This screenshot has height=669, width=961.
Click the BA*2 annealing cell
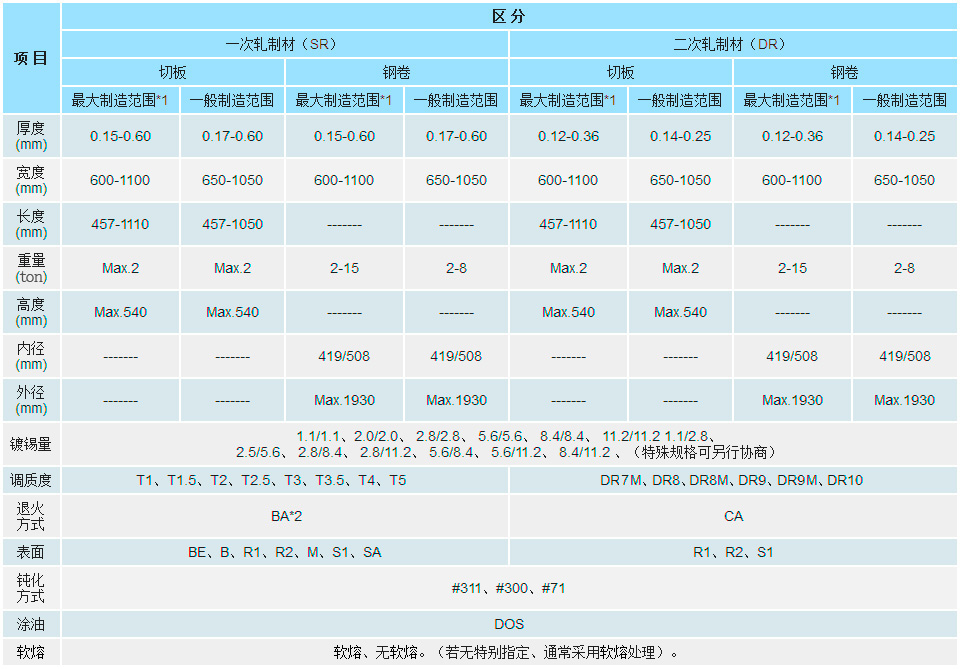click(x=285, y=516)
